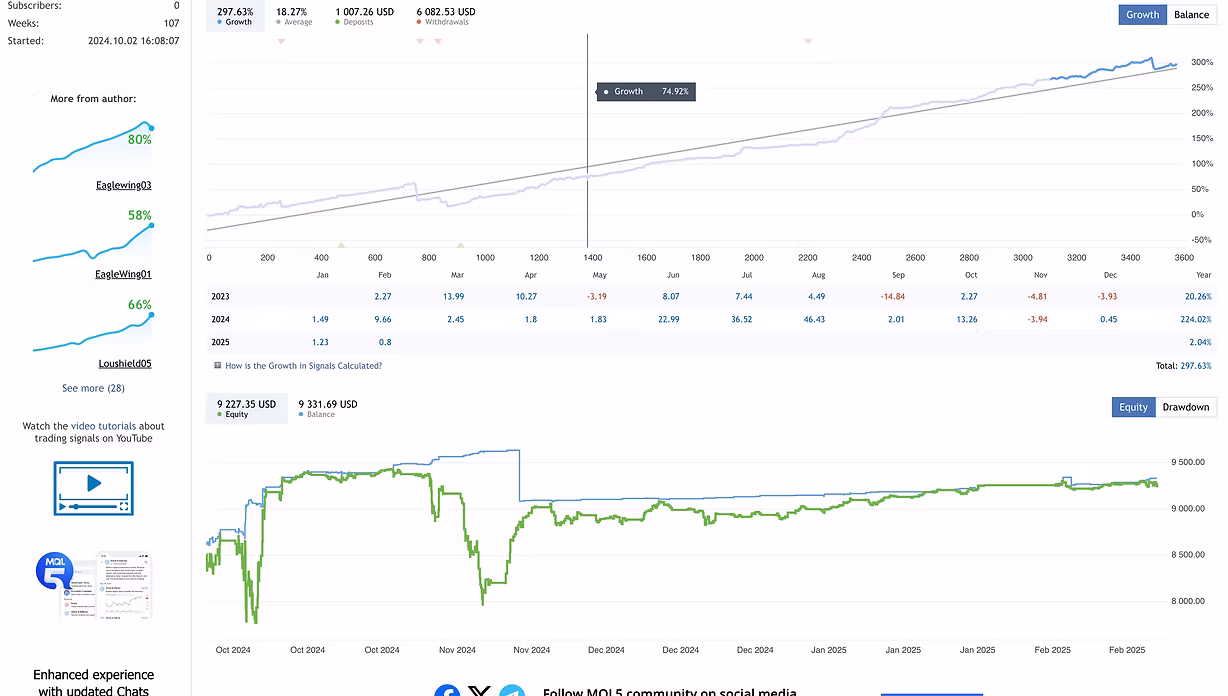Toggle the Growth series in chart legend
The width and height of the screenshot is (1228, 696).
235,16
